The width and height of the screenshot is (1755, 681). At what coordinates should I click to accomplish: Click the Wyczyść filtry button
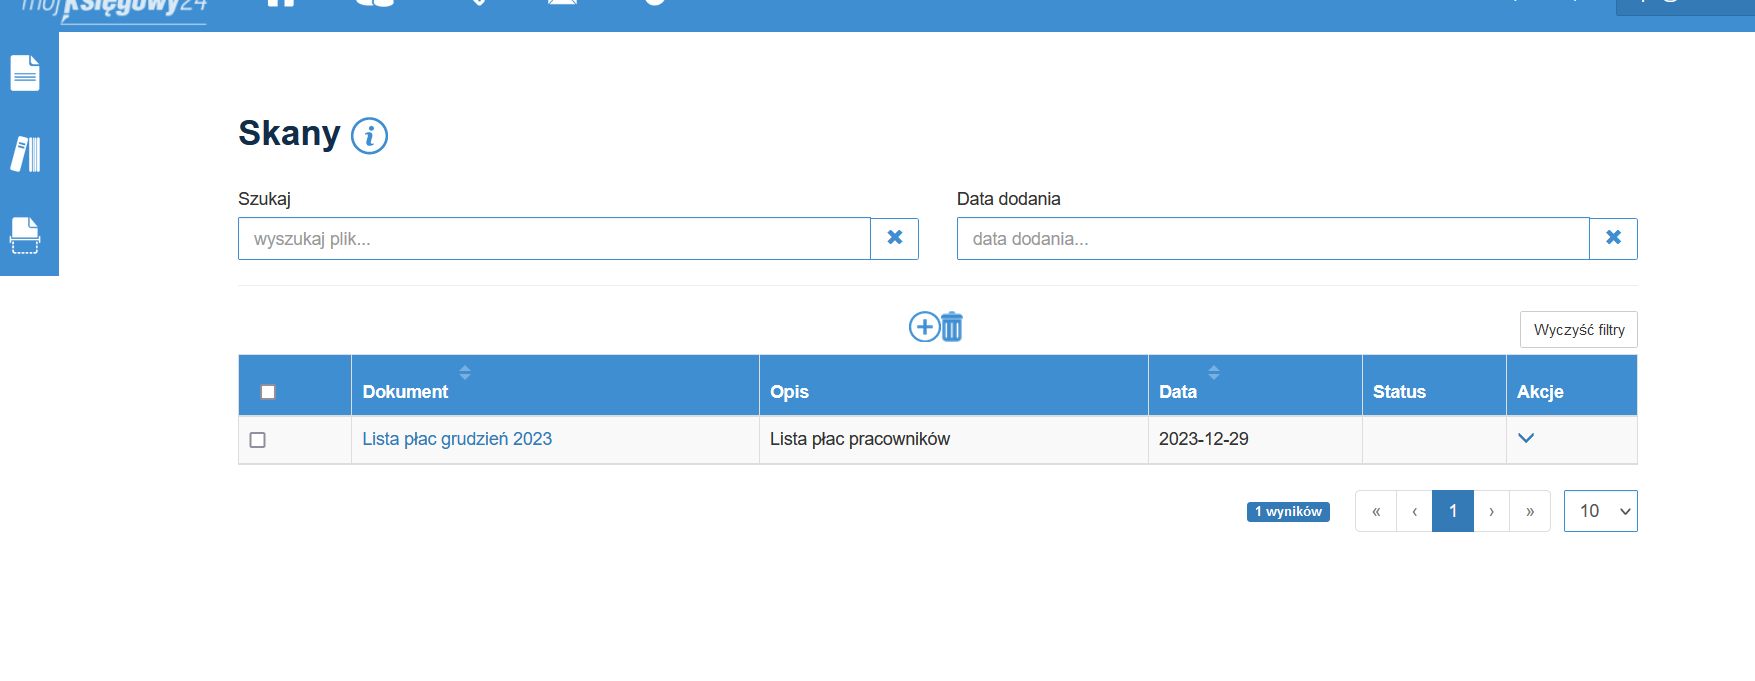pos(1578,330)
